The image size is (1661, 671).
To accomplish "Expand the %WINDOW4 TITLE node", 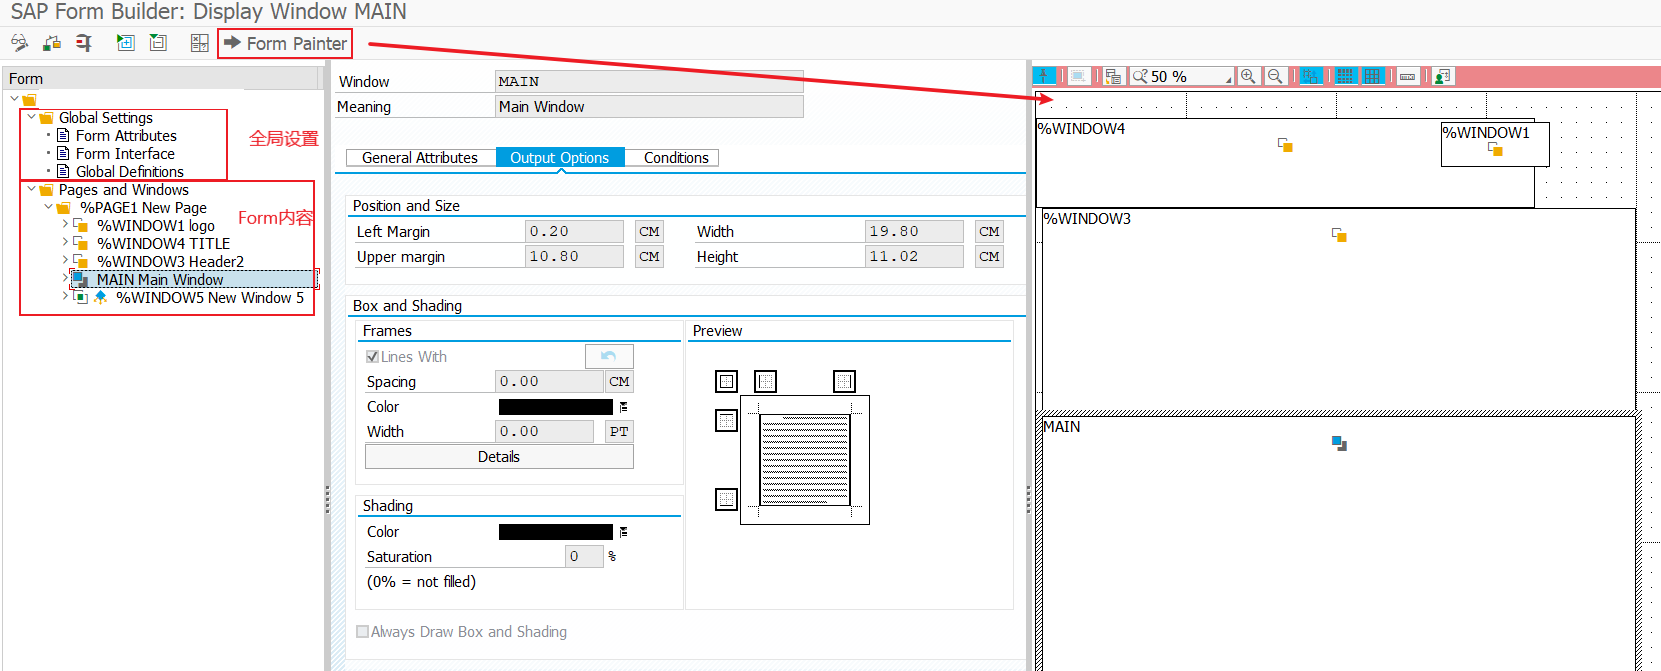I will [65, 243].
